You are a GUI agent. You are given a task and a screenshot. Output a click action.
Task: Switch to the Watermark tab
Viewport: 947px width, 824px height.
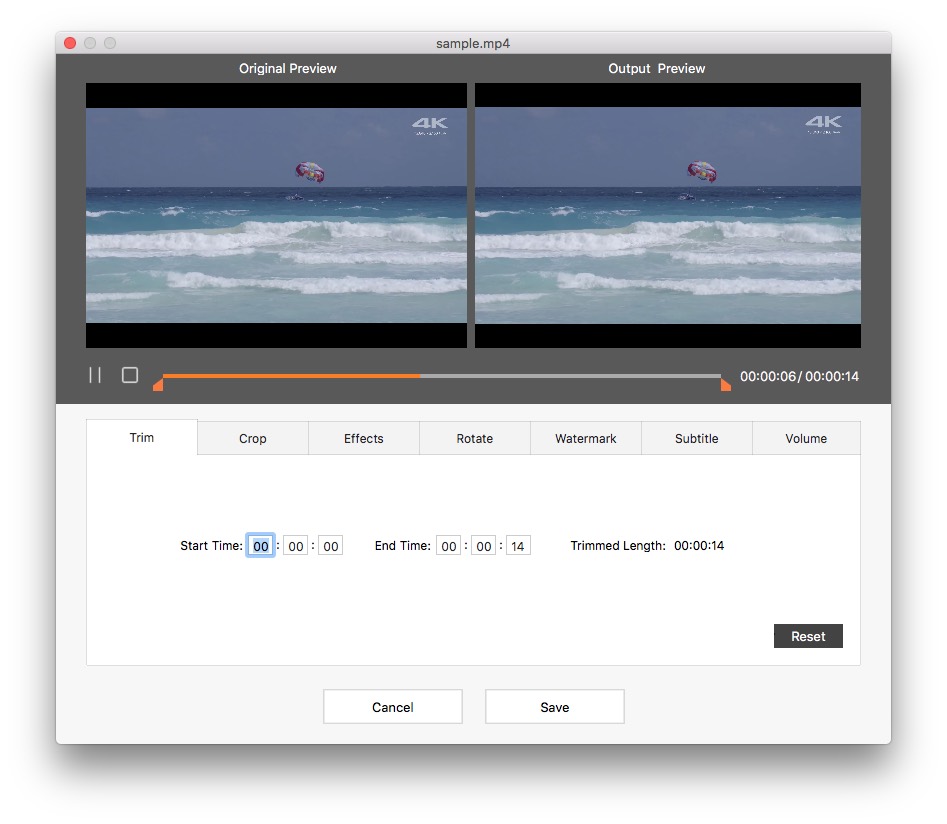[585, 438]
